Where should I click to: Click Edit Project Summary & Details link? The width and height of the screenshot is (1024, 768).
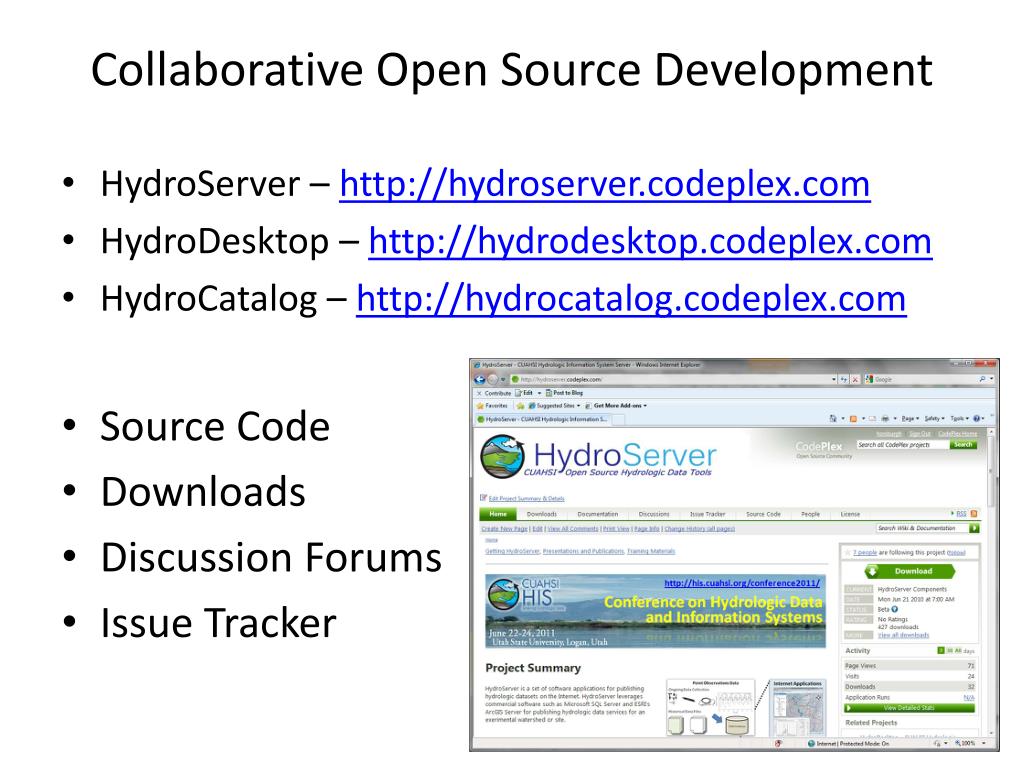526,498
